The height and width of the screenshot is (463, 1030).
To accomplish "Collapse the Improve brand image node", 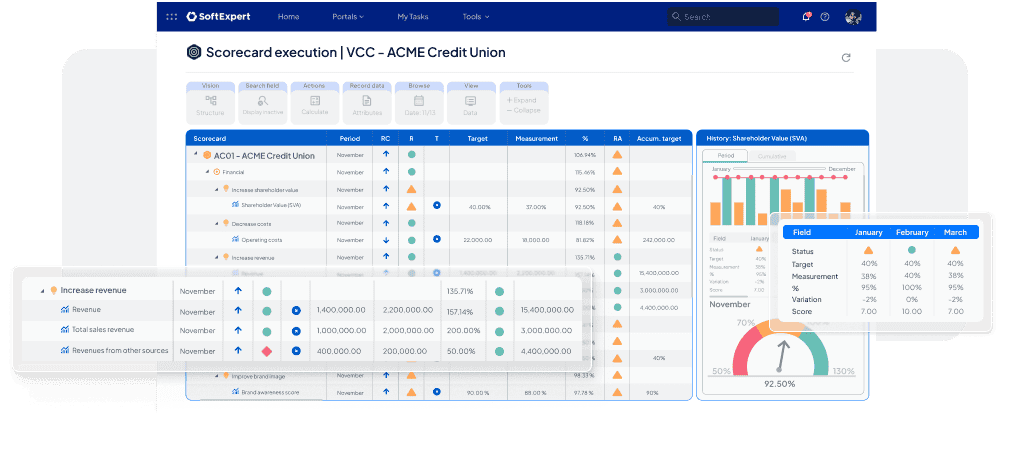I will (x=217, y=376).
